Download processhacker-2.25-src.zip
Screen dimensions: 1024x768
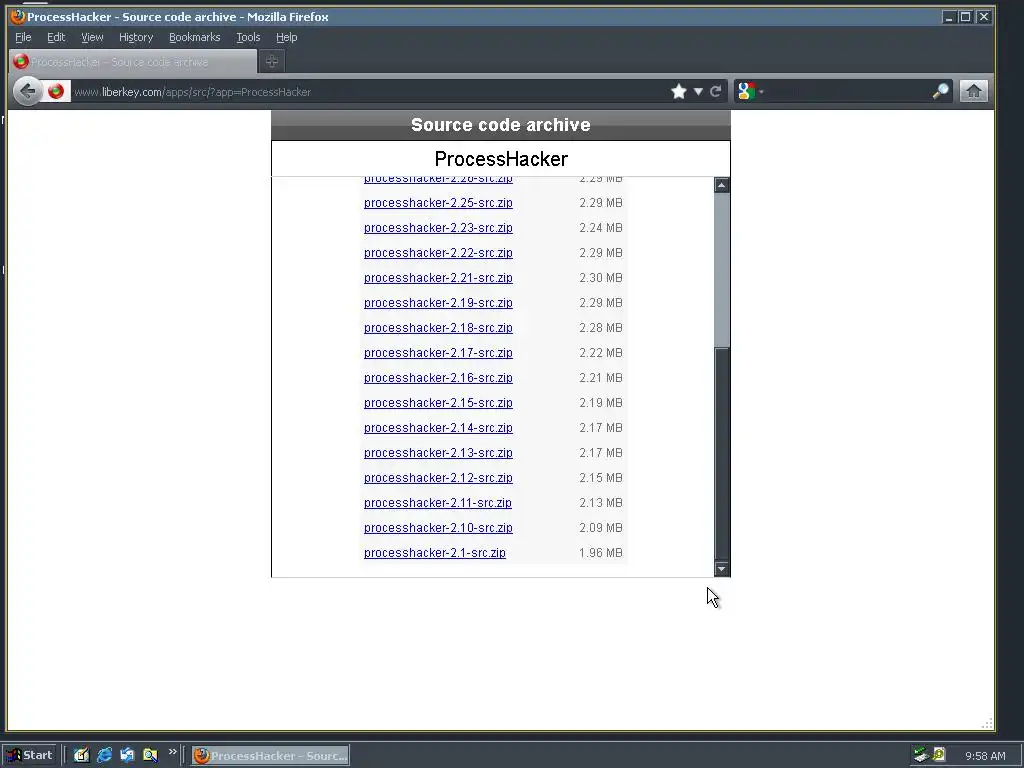pyautogui.click(x=438, y=203)
